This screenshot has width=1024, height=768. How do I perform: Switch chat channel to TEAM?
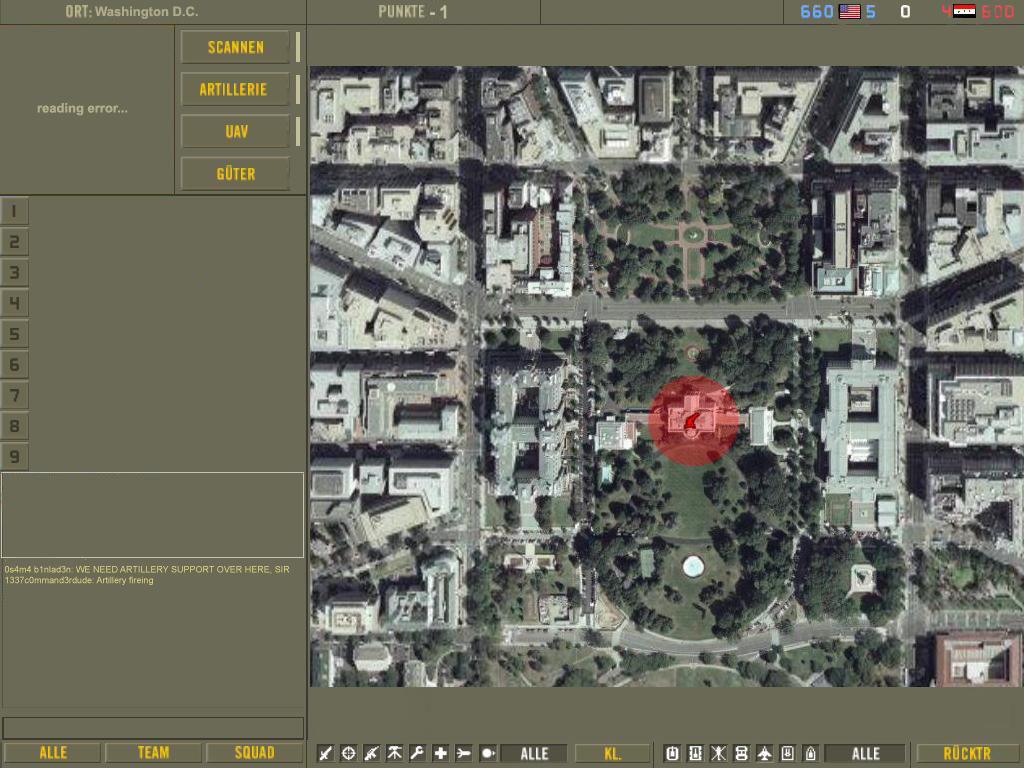pos(153,753)
